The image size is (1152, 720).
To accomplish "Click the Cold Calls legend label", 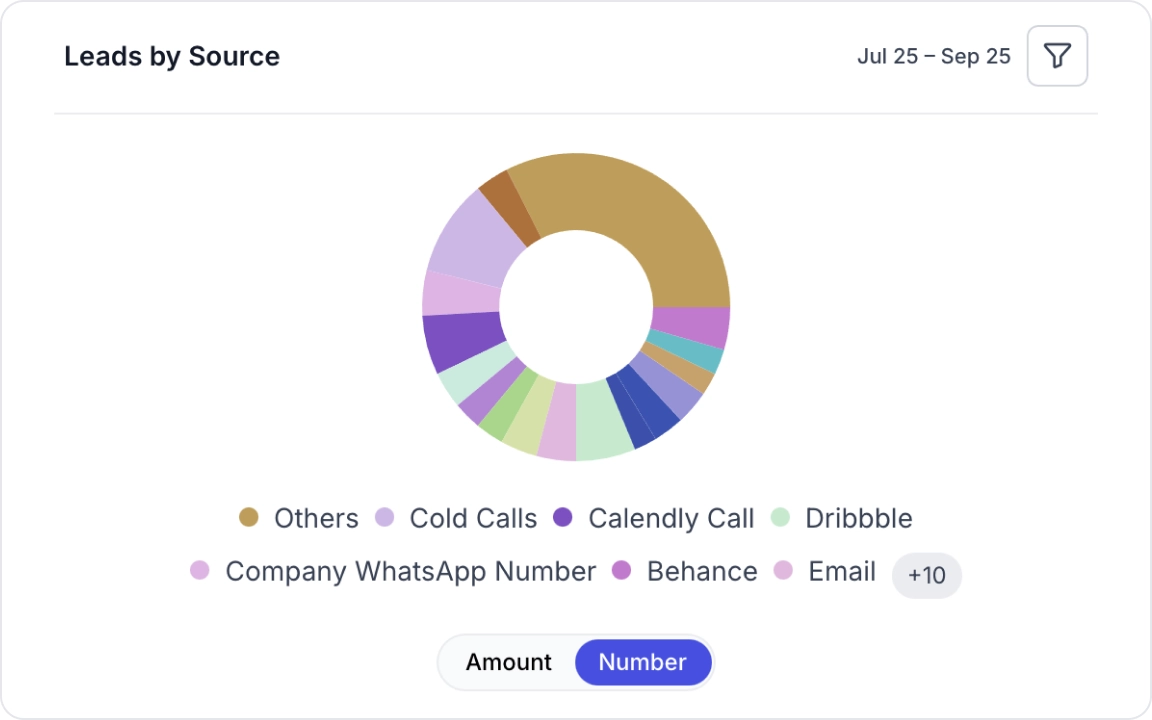I will [x=473, y=518].
